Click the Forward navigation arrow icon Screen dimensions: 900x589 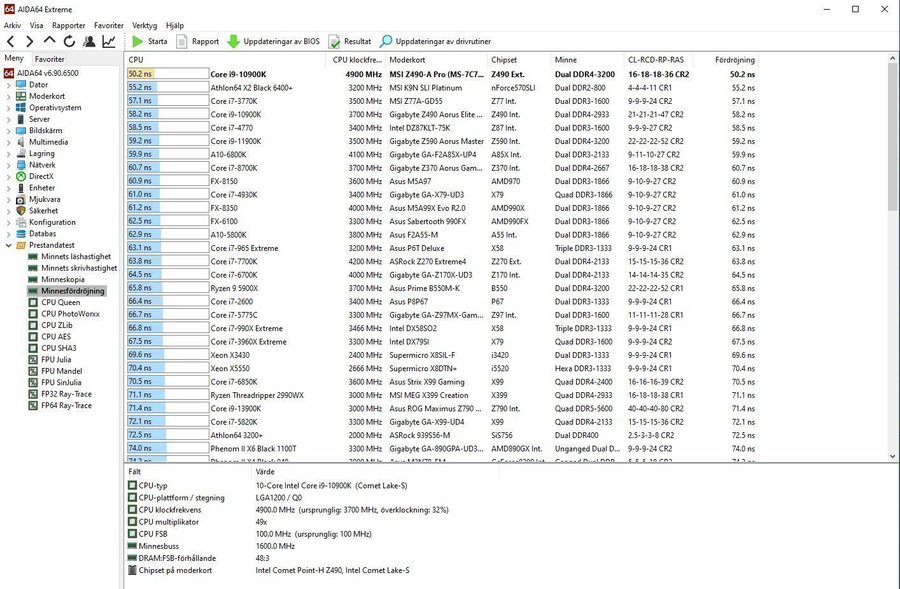[30, 41]
